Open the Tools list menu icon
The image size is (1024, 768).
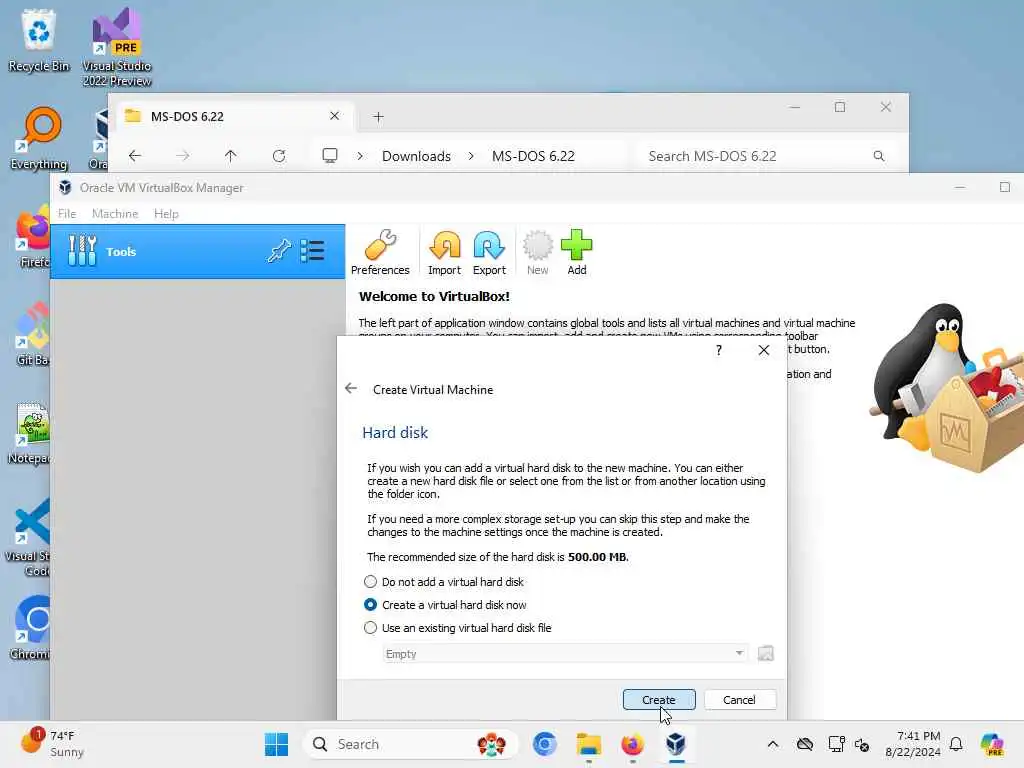coord(312,251)
